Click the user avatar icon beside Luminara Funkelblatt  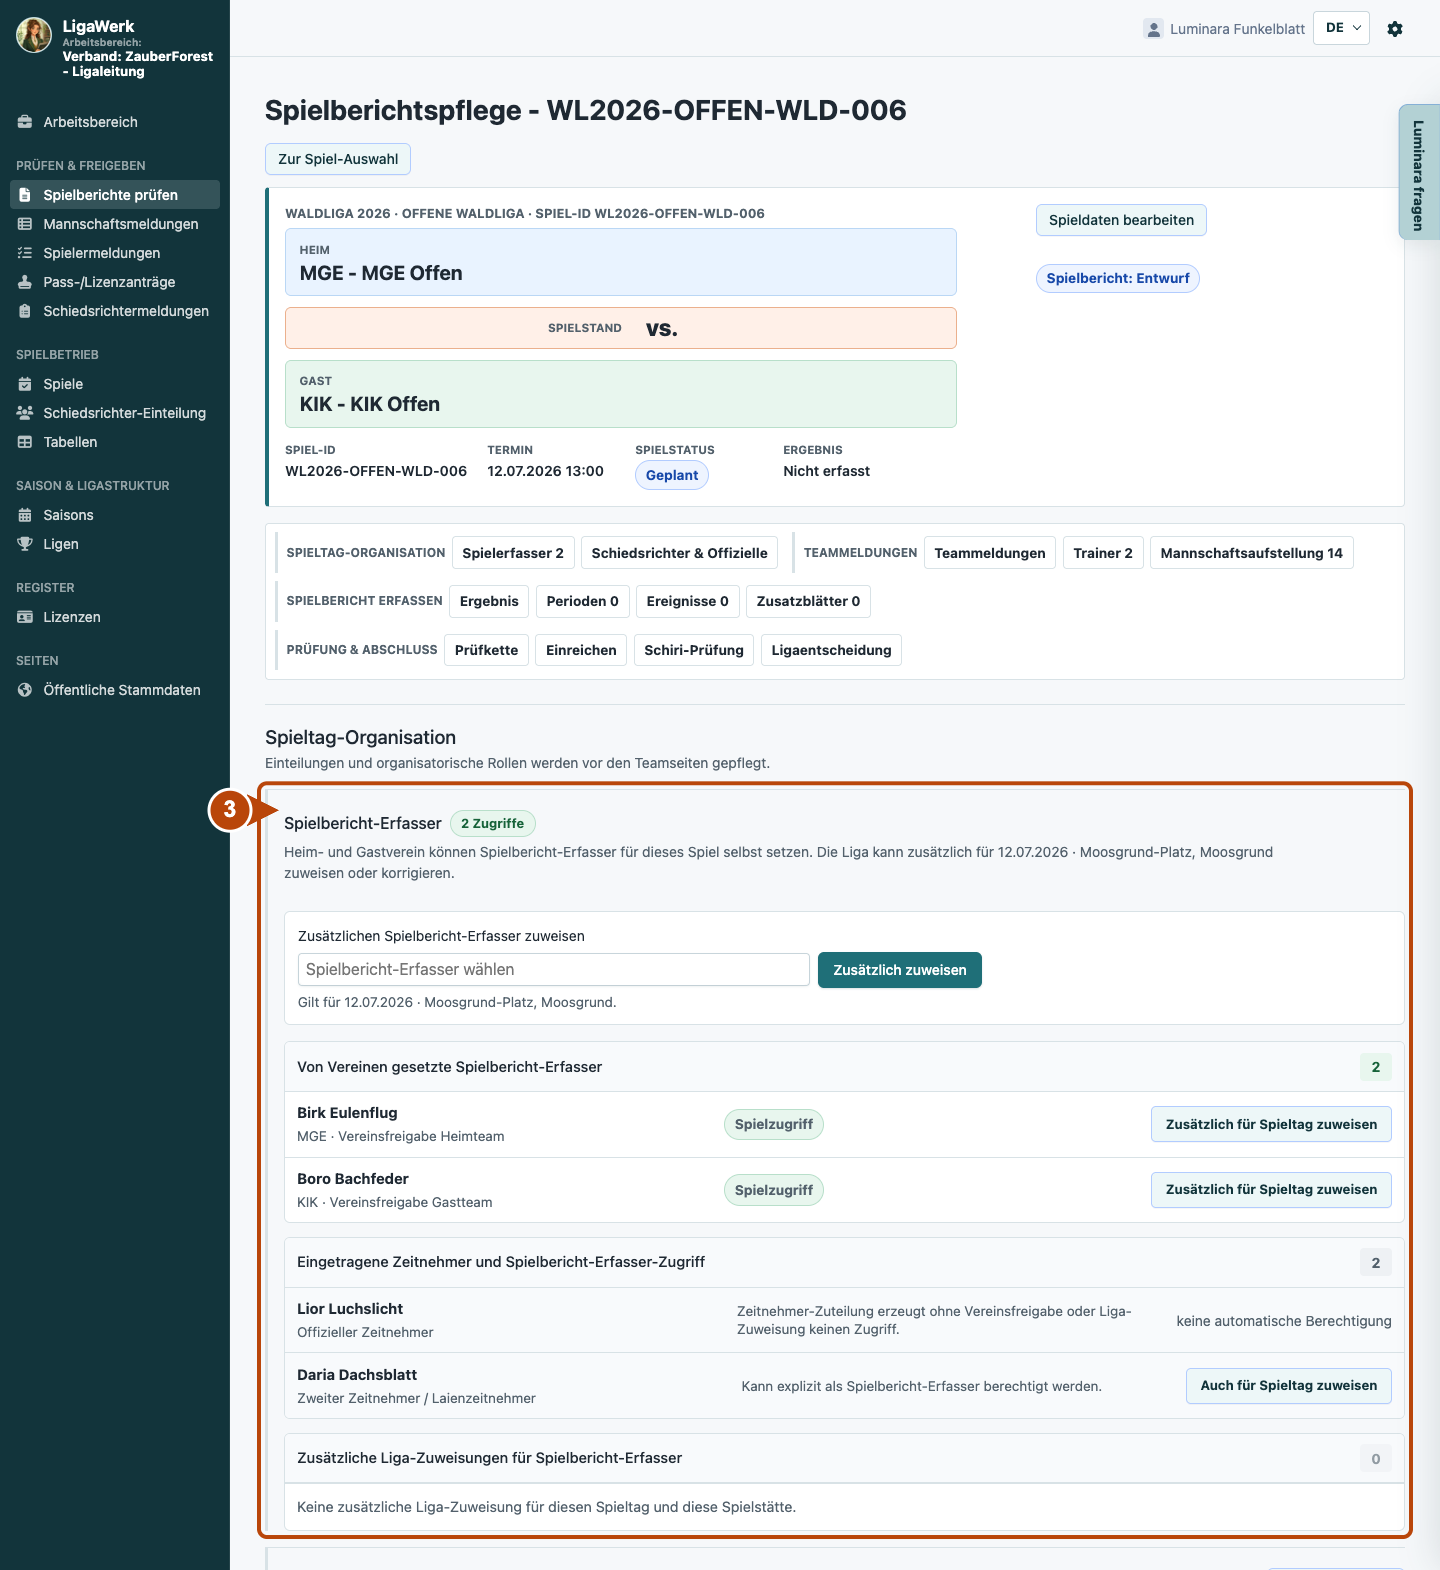[x=1154, y=29]
